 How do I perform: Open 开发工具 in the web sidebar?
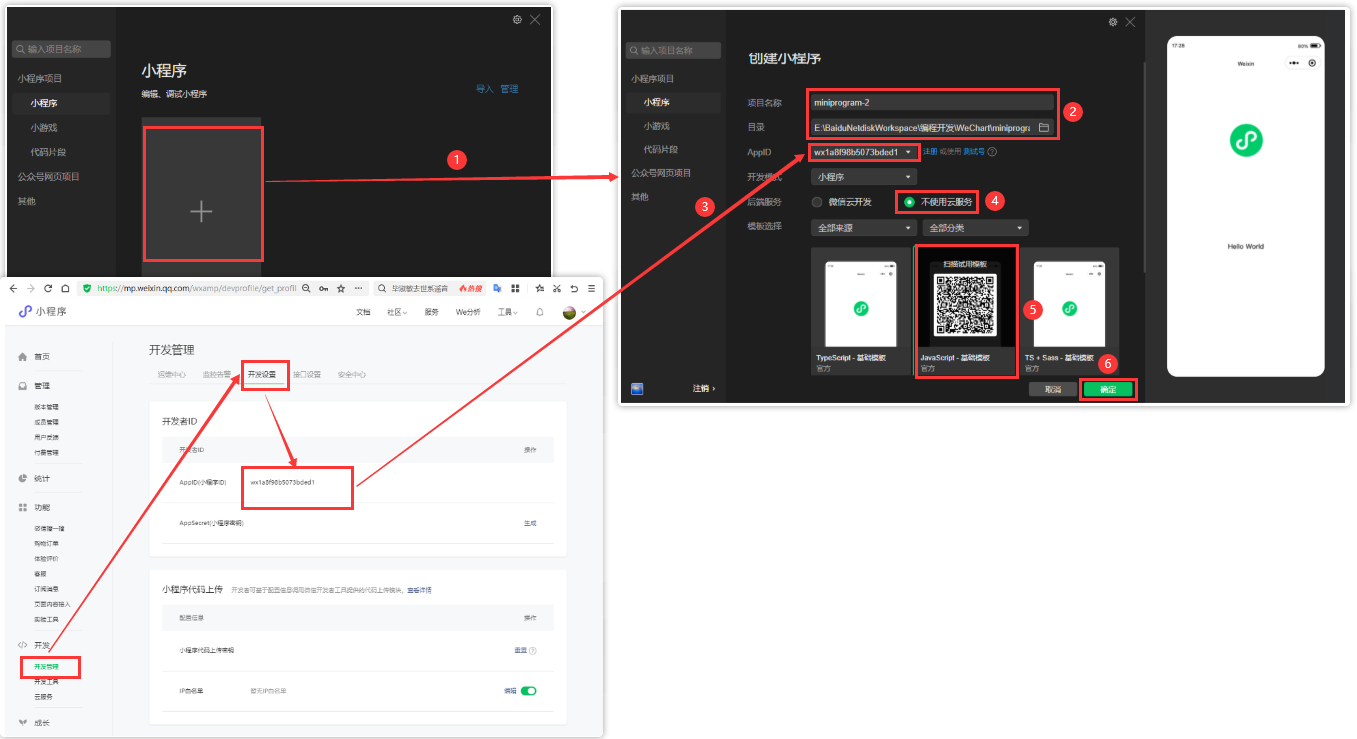pyautogui.click(x=47, y=681)
